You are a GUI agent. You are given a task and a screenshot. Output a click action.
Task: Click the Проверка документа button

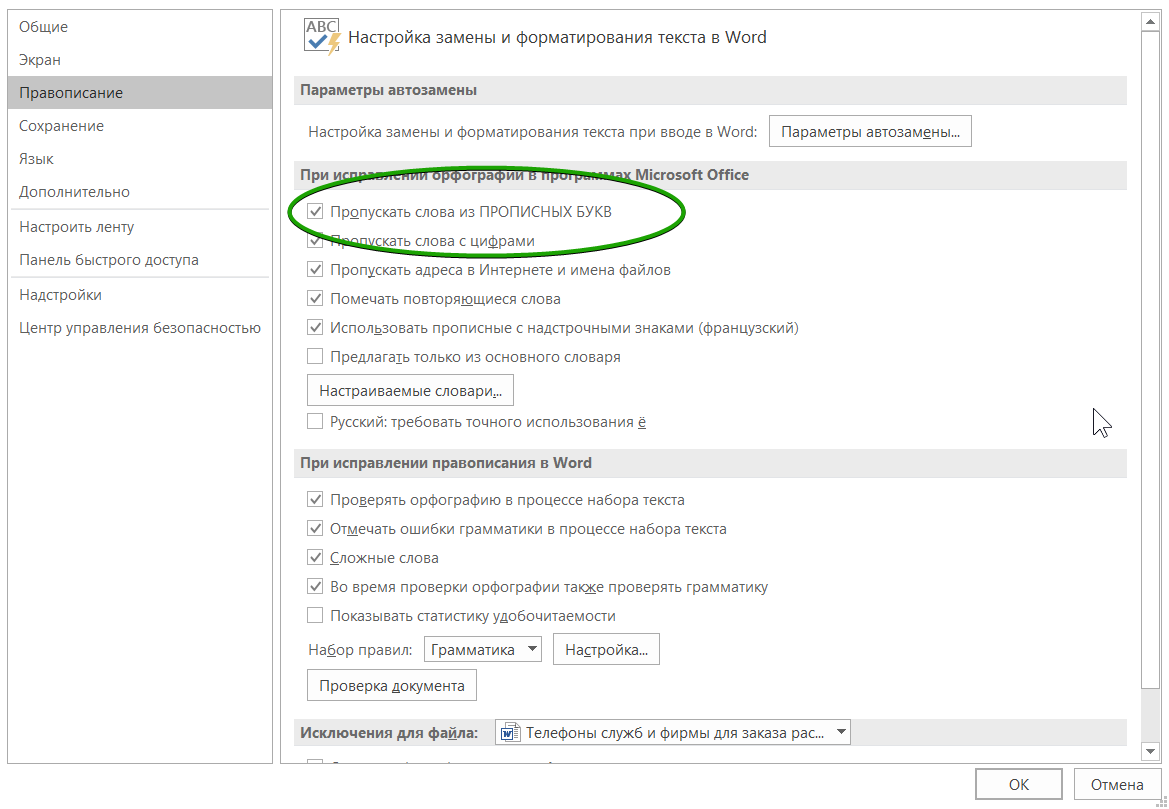tap(391, 685)
